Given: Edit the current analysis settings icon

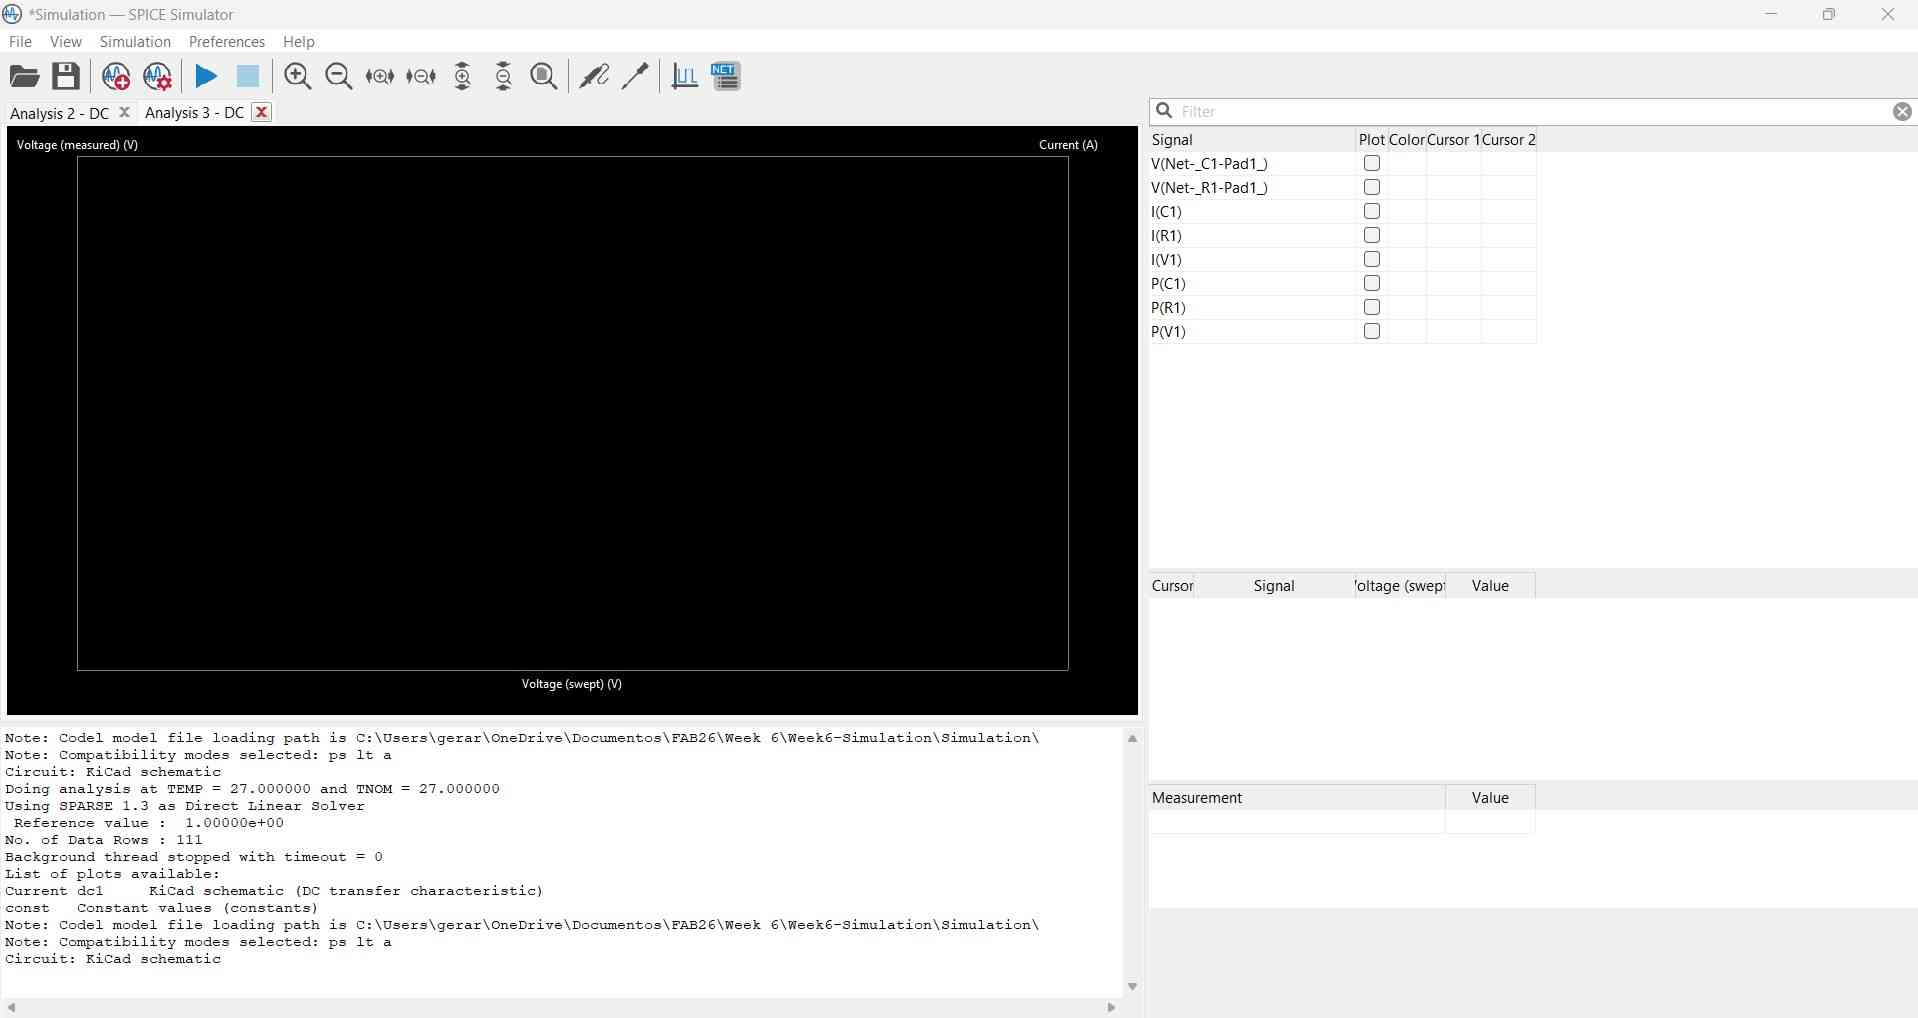Looking at the screenshot, I should (x=157, y=76).
